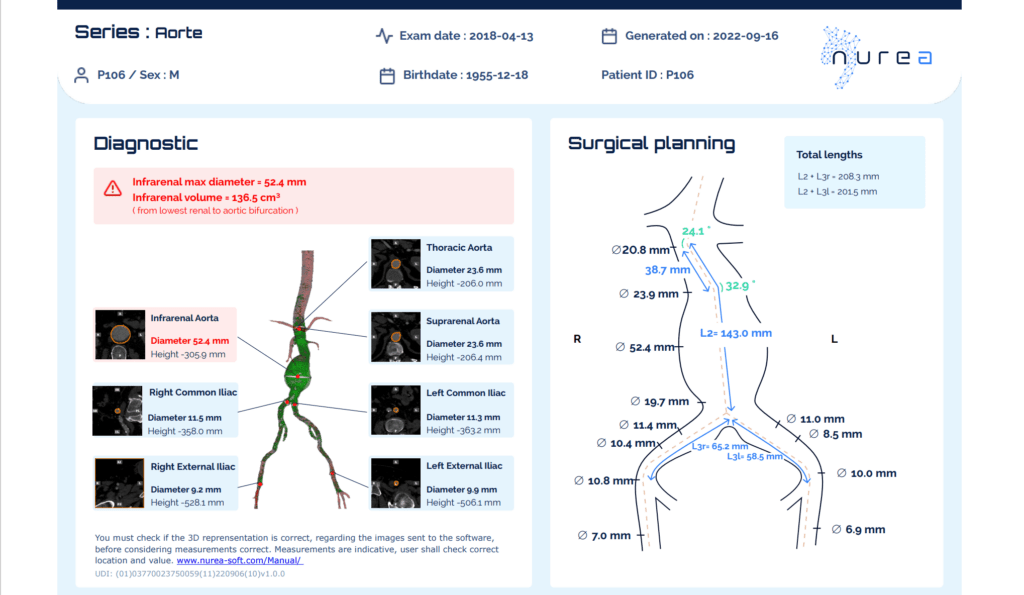This screenshot has width=1024, height=595.
Task: Open the www.nurea-soft.com/Manual/ link
Action: pyautogui.click(x=239, y=561)
